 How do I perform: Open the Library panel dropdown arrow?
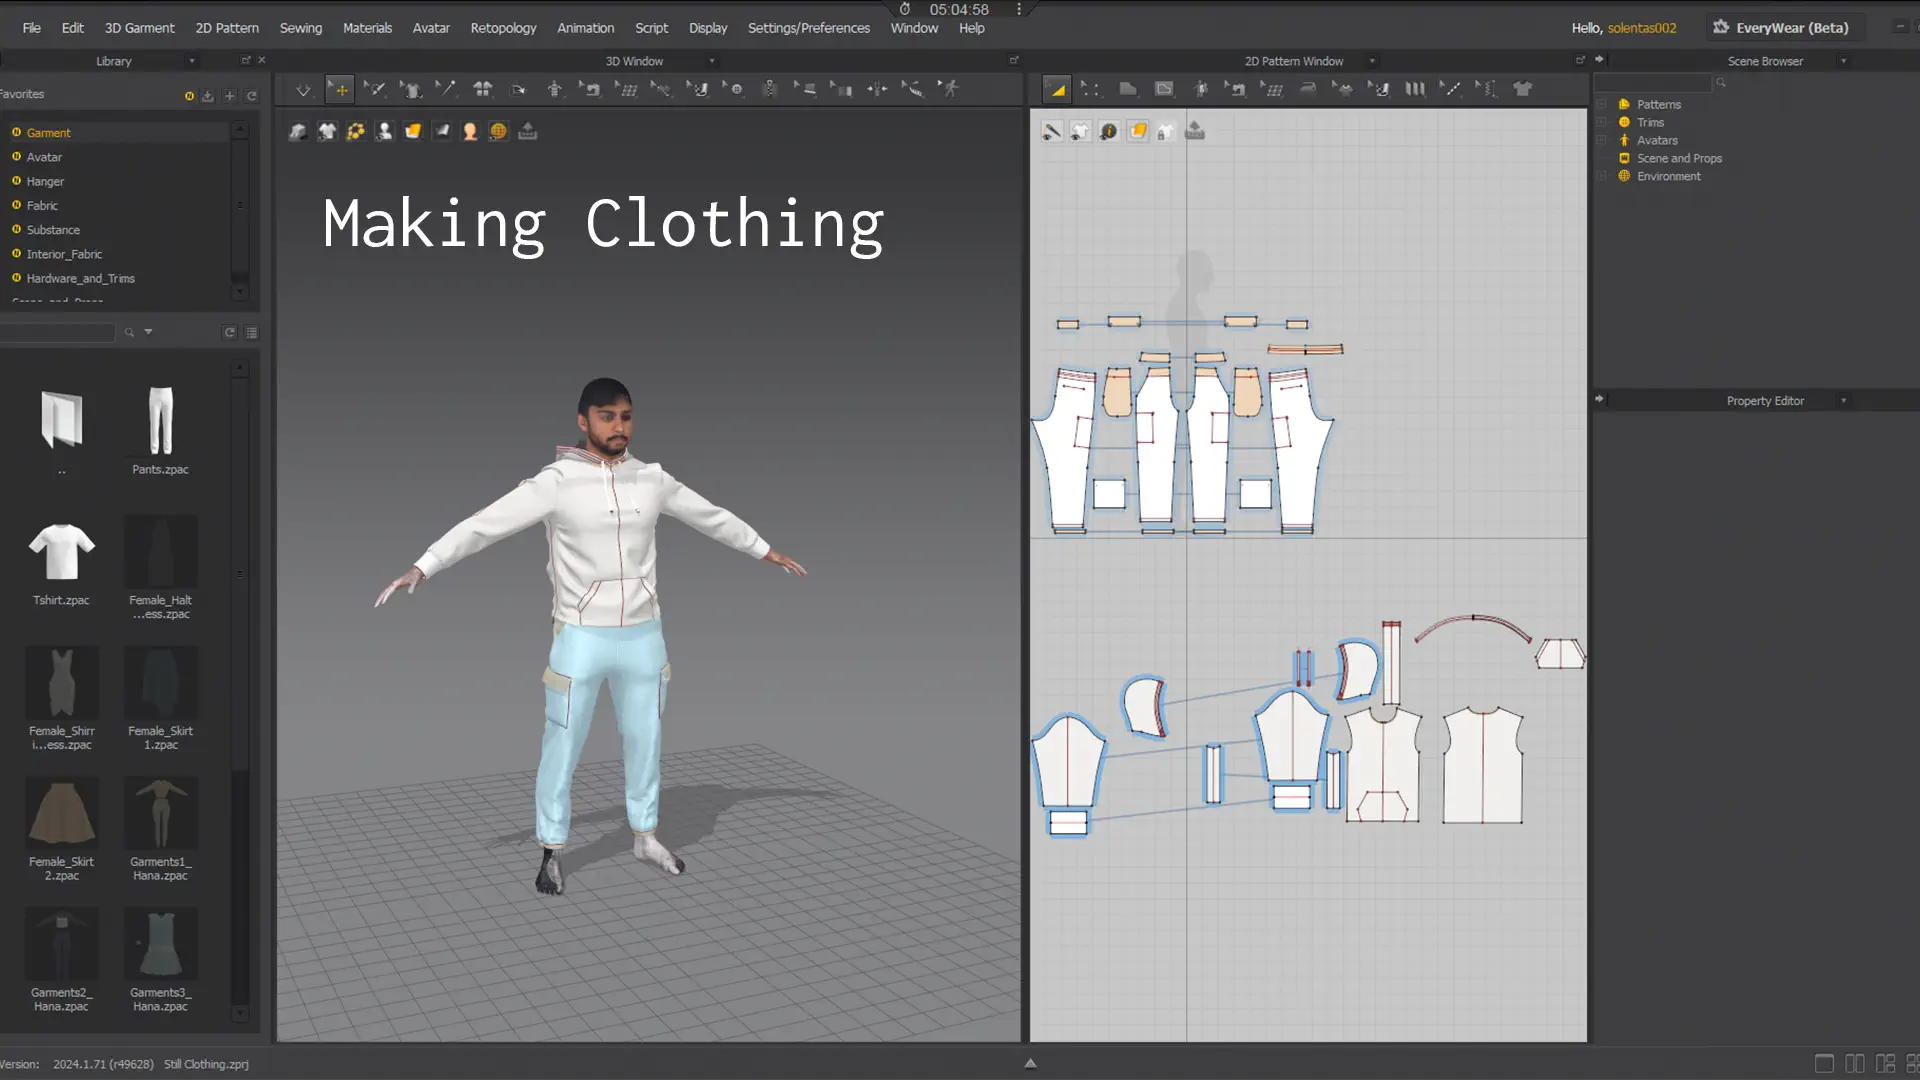coord(192,61)
